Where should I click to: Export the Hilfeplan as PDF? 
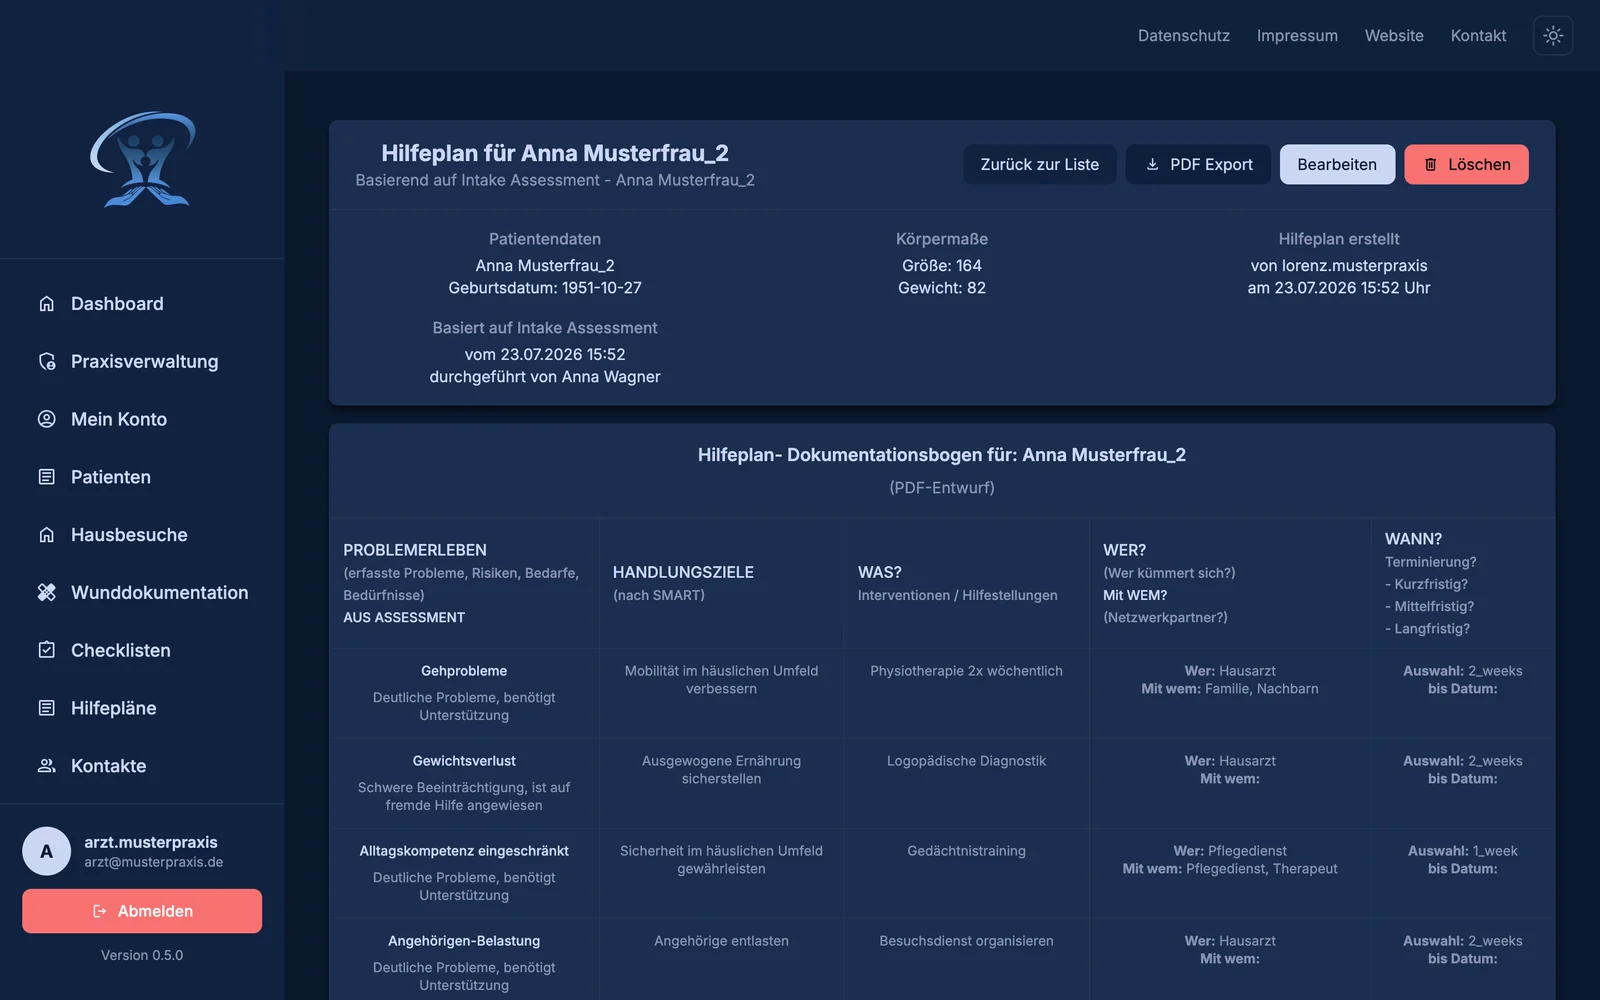tap(1198, 164)
